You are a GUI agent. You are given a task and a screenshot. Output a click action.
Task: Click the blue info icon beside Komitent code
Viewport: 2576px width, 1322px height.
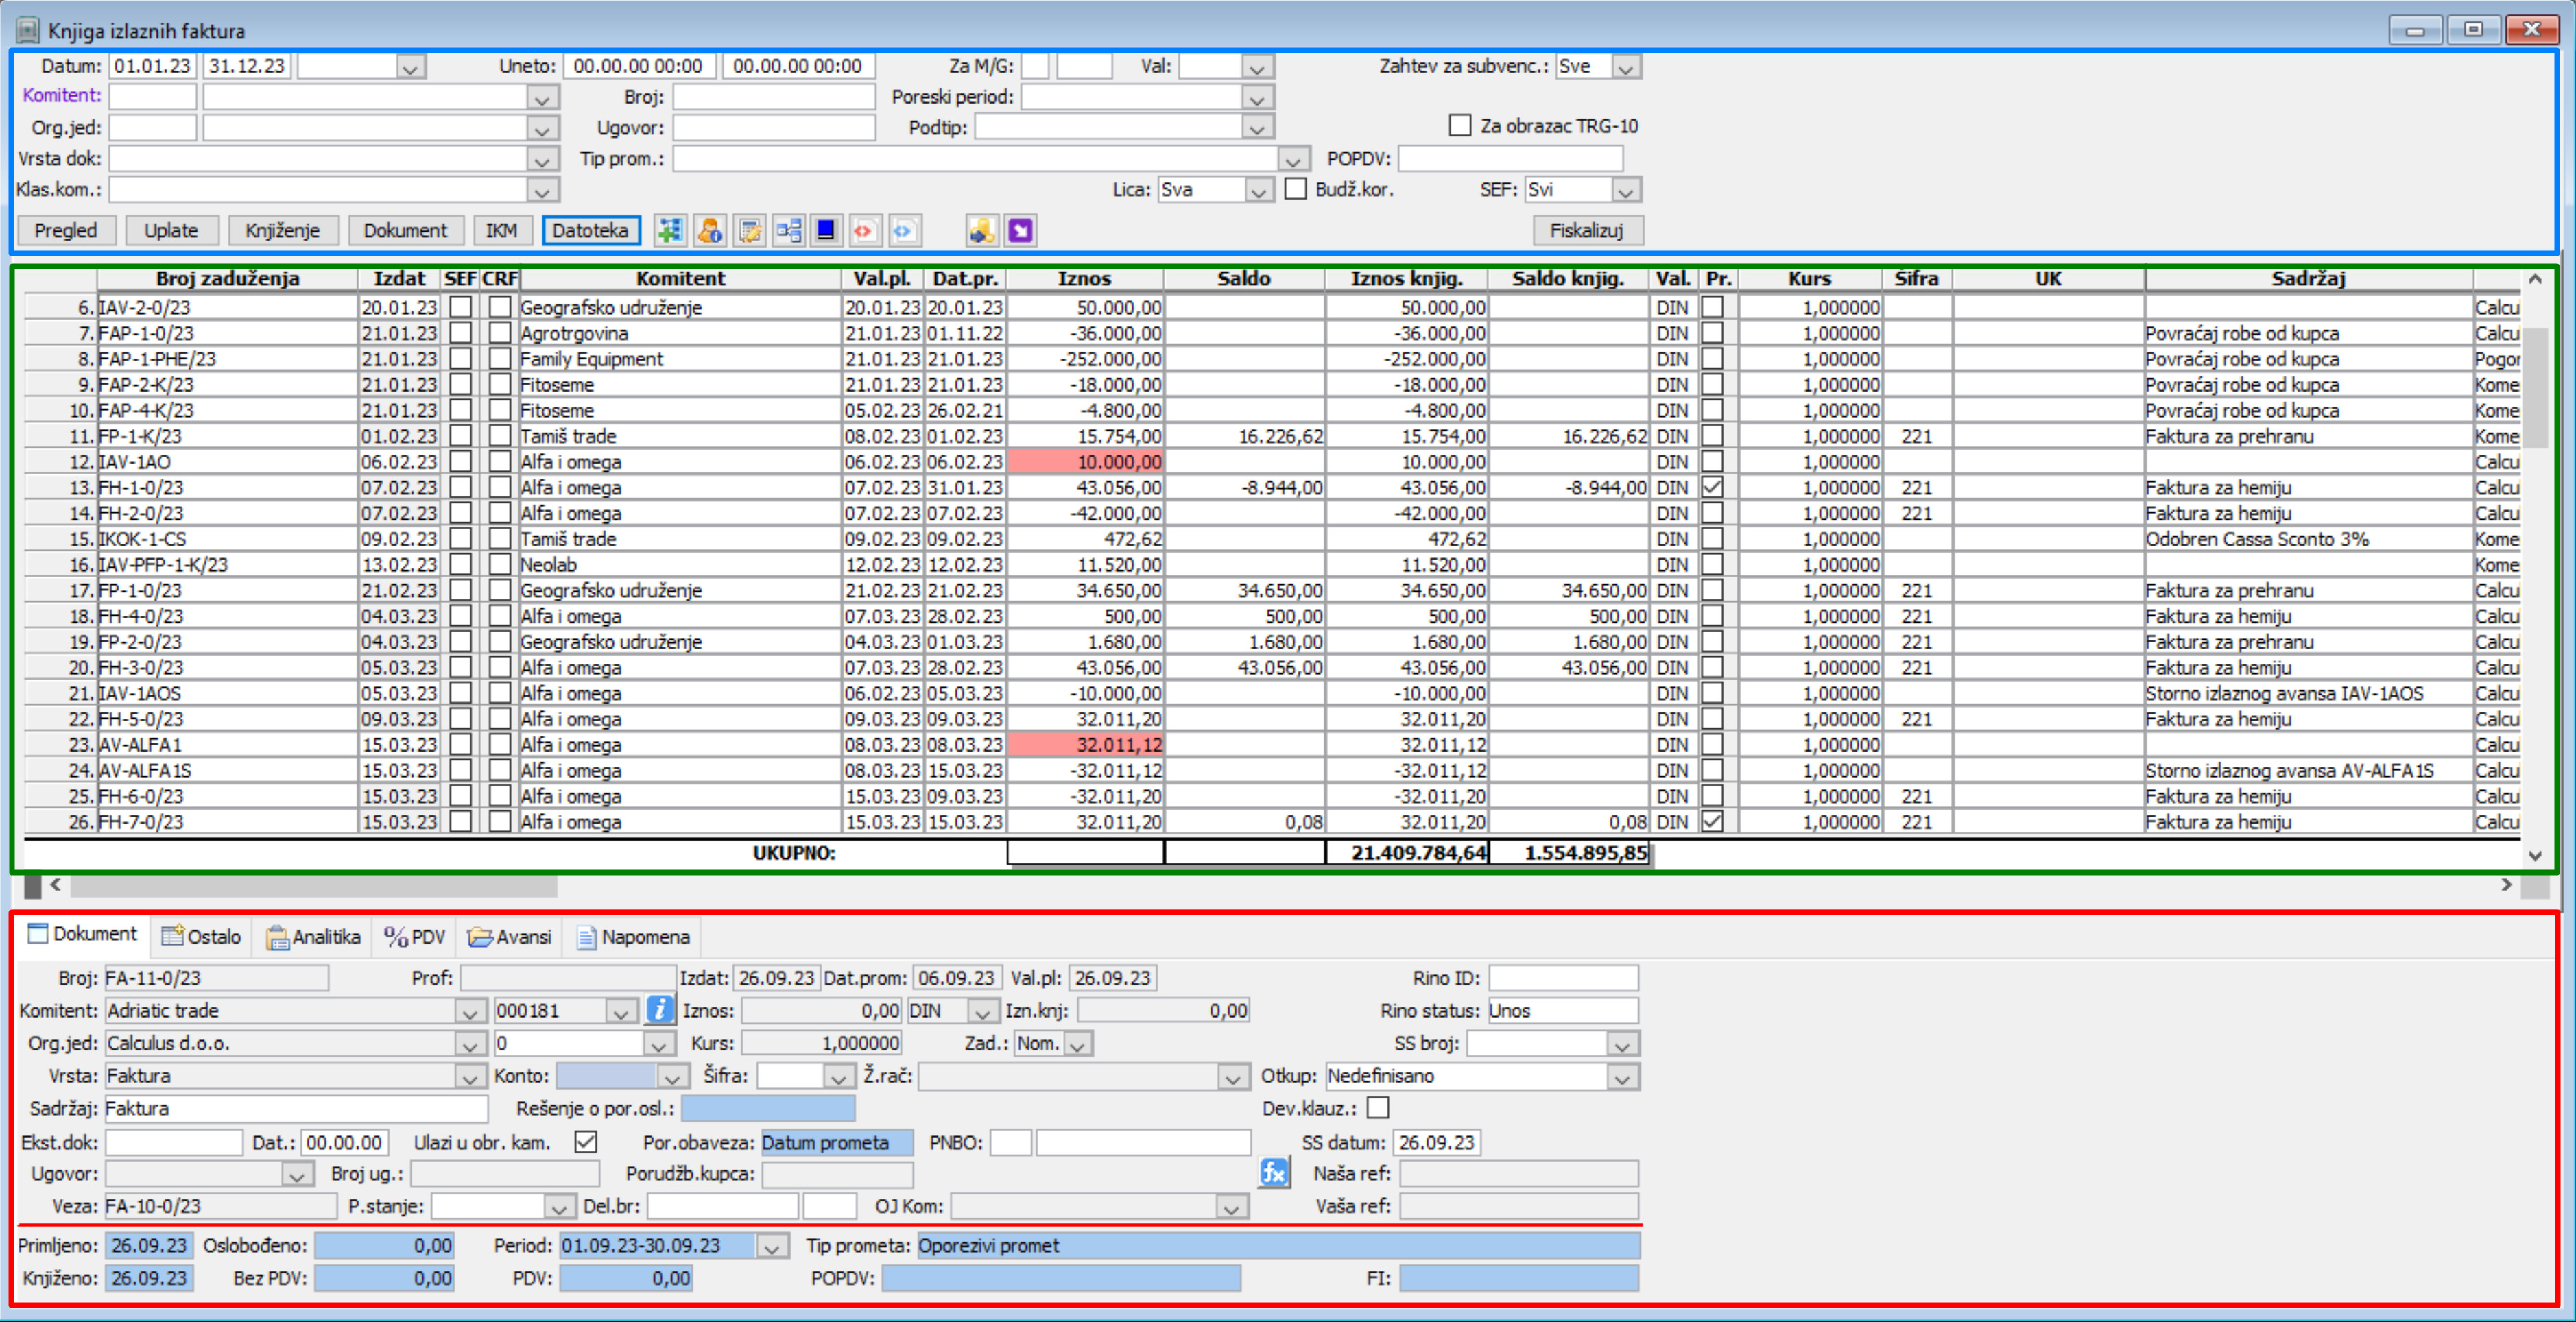point(659,1010)
